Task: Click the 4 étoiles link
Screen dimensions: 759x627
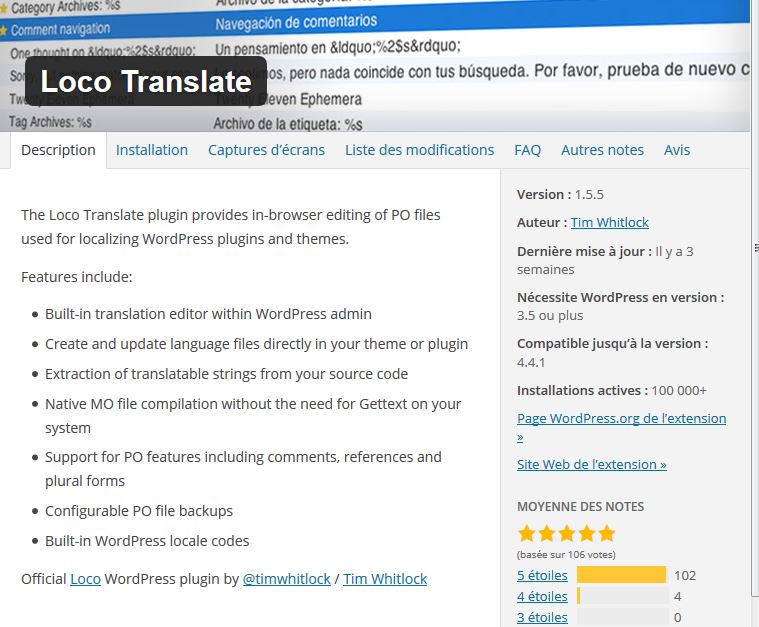Action: coord(542,597)
